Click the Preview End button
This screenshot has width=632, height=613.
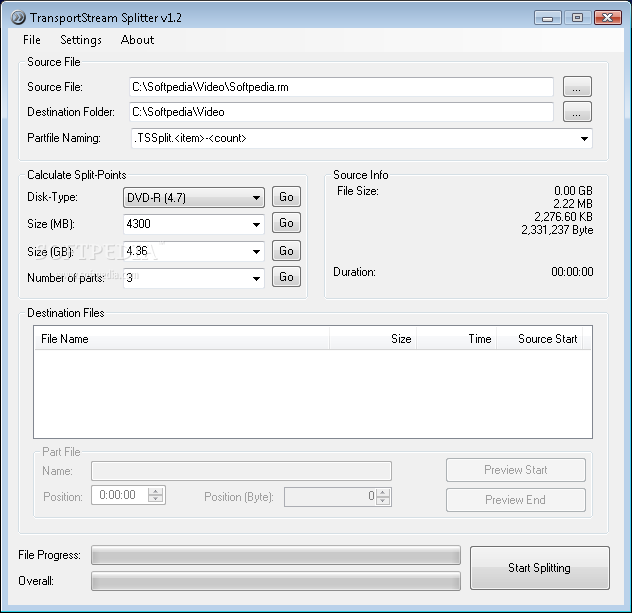point(516,500)
